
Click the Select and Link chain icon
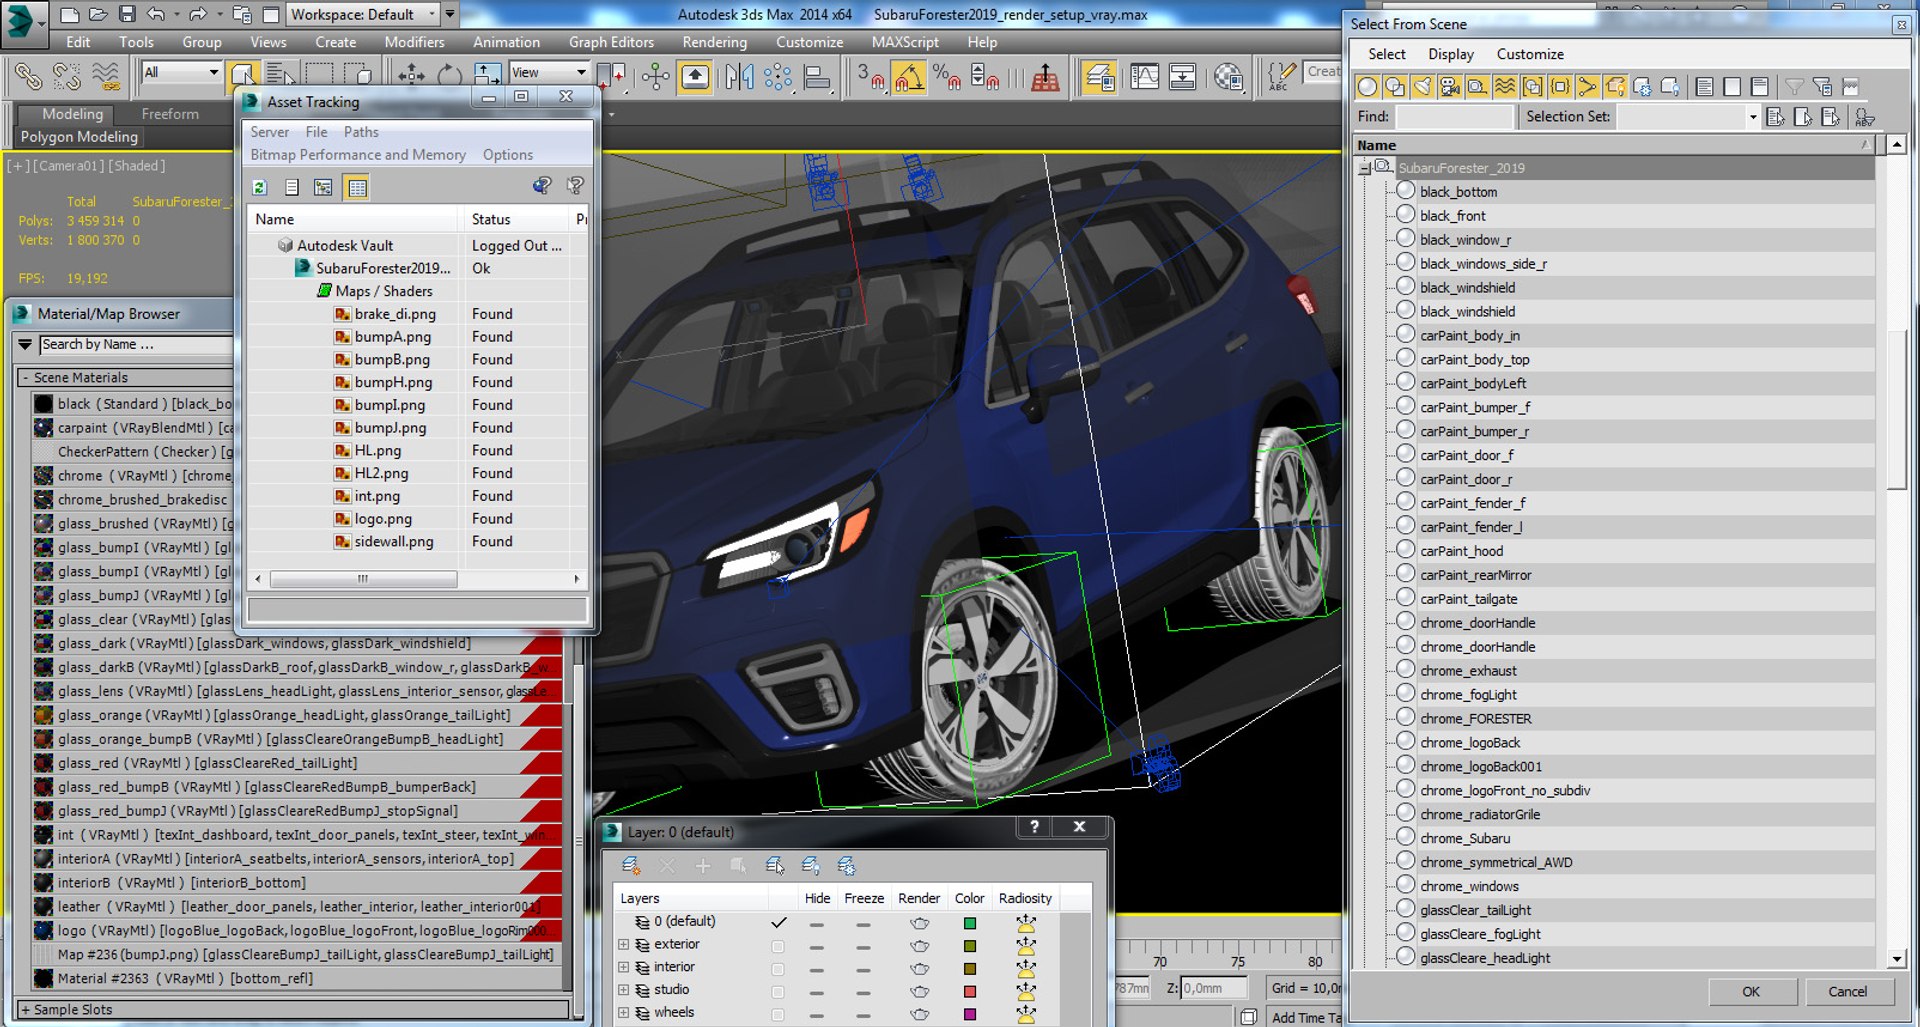coord(28,76)
